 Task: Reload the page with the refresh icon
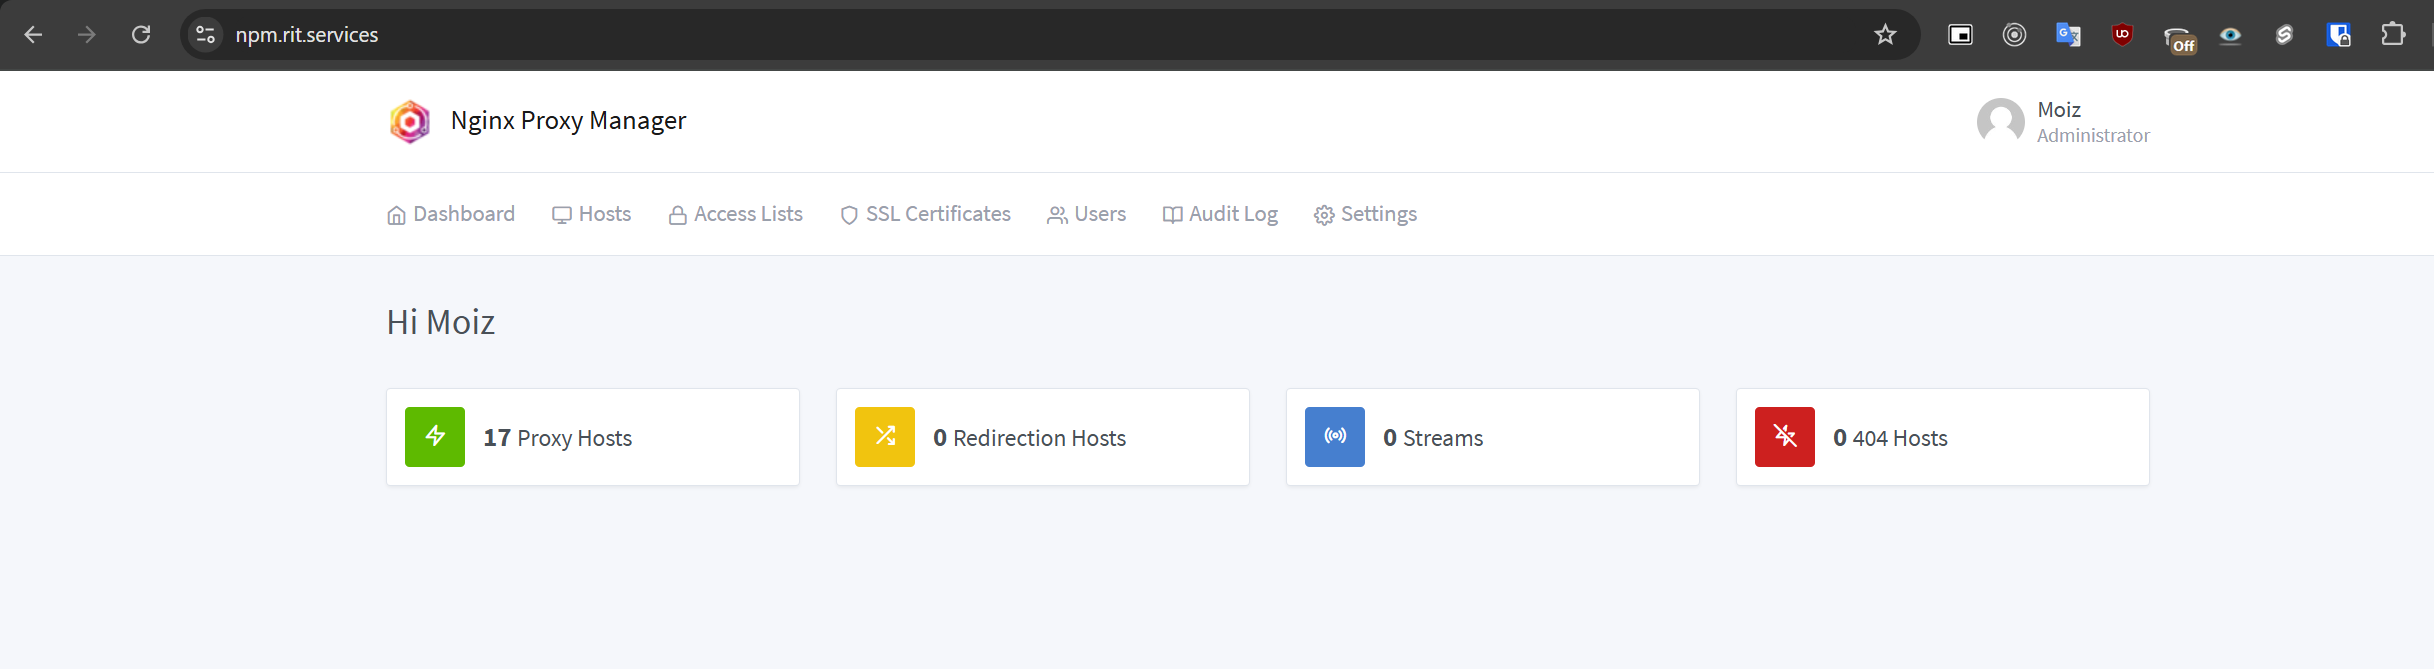[x=141, y=35]
